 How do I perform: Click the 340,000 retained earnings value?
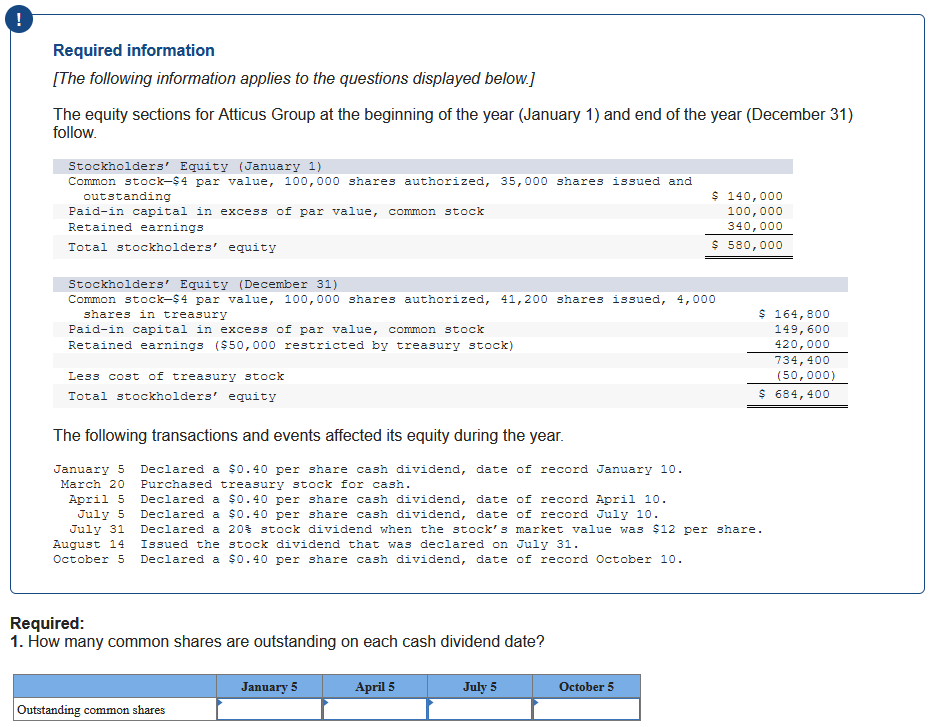click(x=755, y=226)
